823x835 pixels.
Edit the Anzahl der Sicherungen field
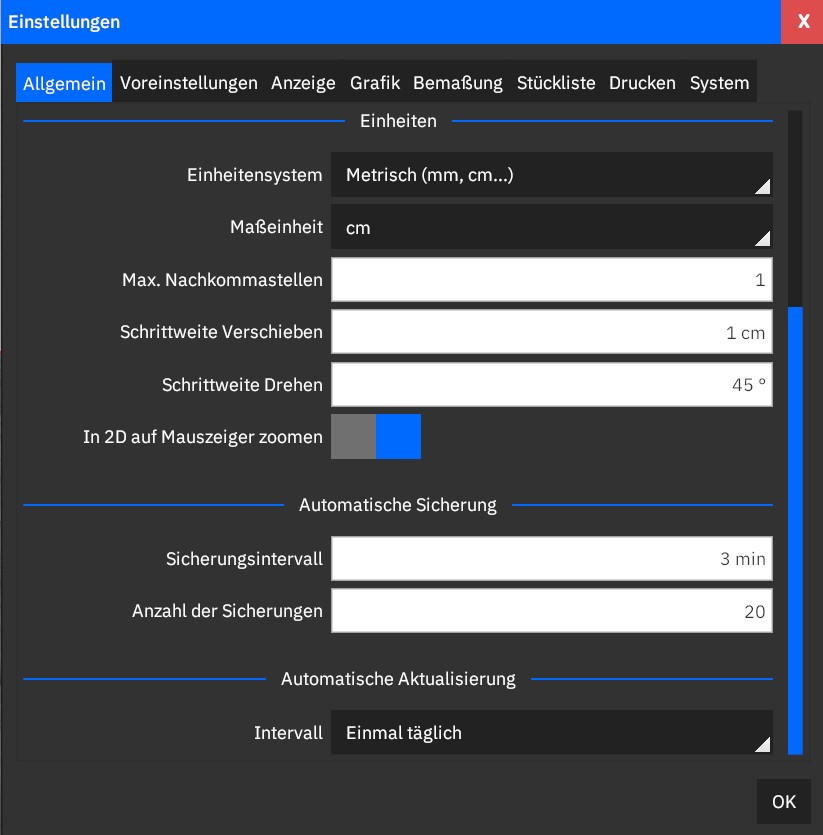pyautogui.click(x=552, y=611)
